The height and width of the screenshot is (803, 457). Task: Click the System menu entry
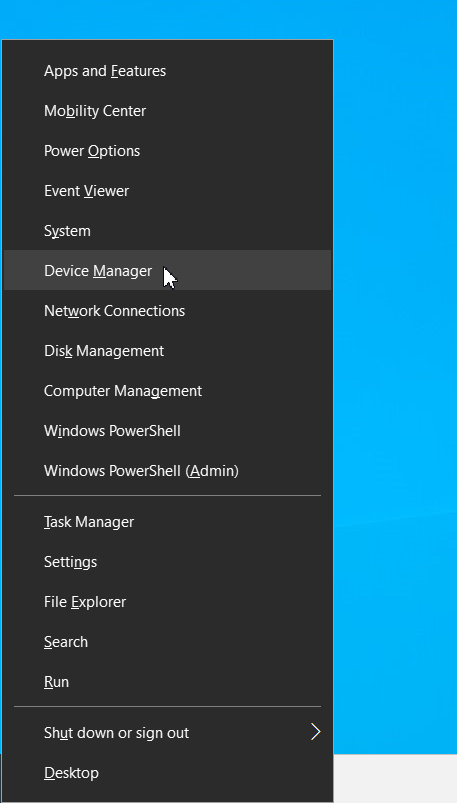tap(167, 230)
